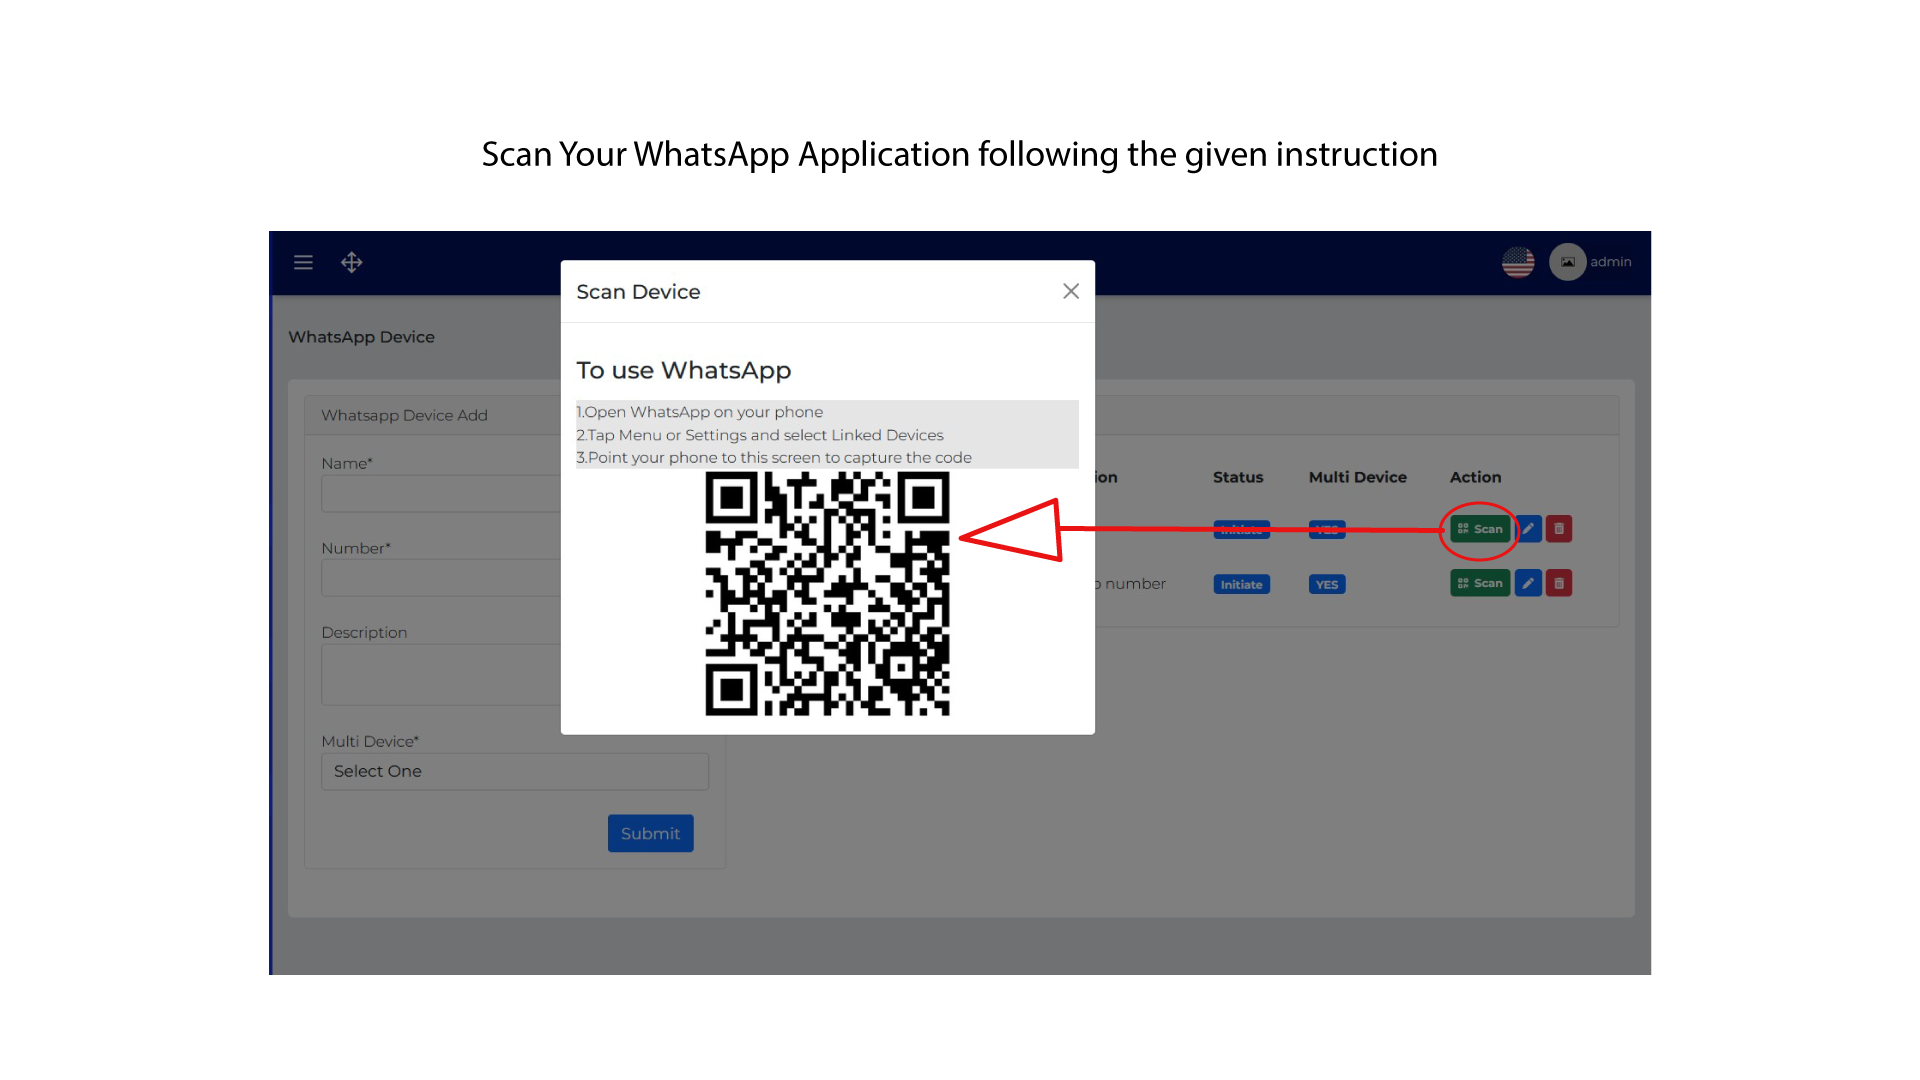This screenshot has width=1920, height=1080.
Task: Expand the Multi Device Select One dropdown
Action: 515,771
